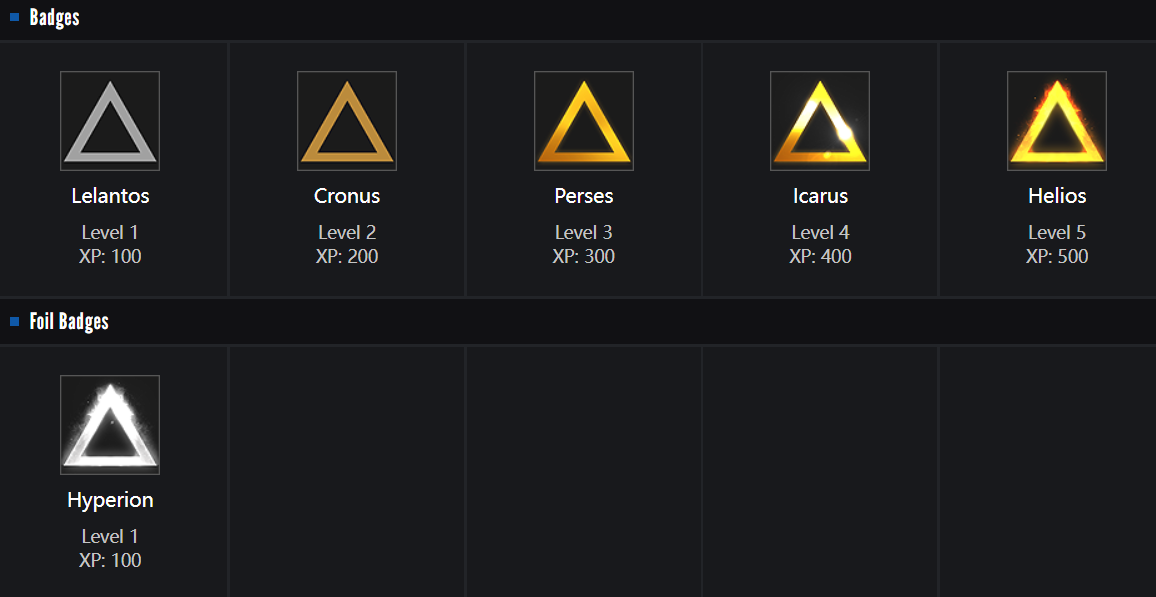Click the blue square beside Foil Badges
Image resolution: width=1156 pixels, height=597 pixels.
[x=15, y=321]
